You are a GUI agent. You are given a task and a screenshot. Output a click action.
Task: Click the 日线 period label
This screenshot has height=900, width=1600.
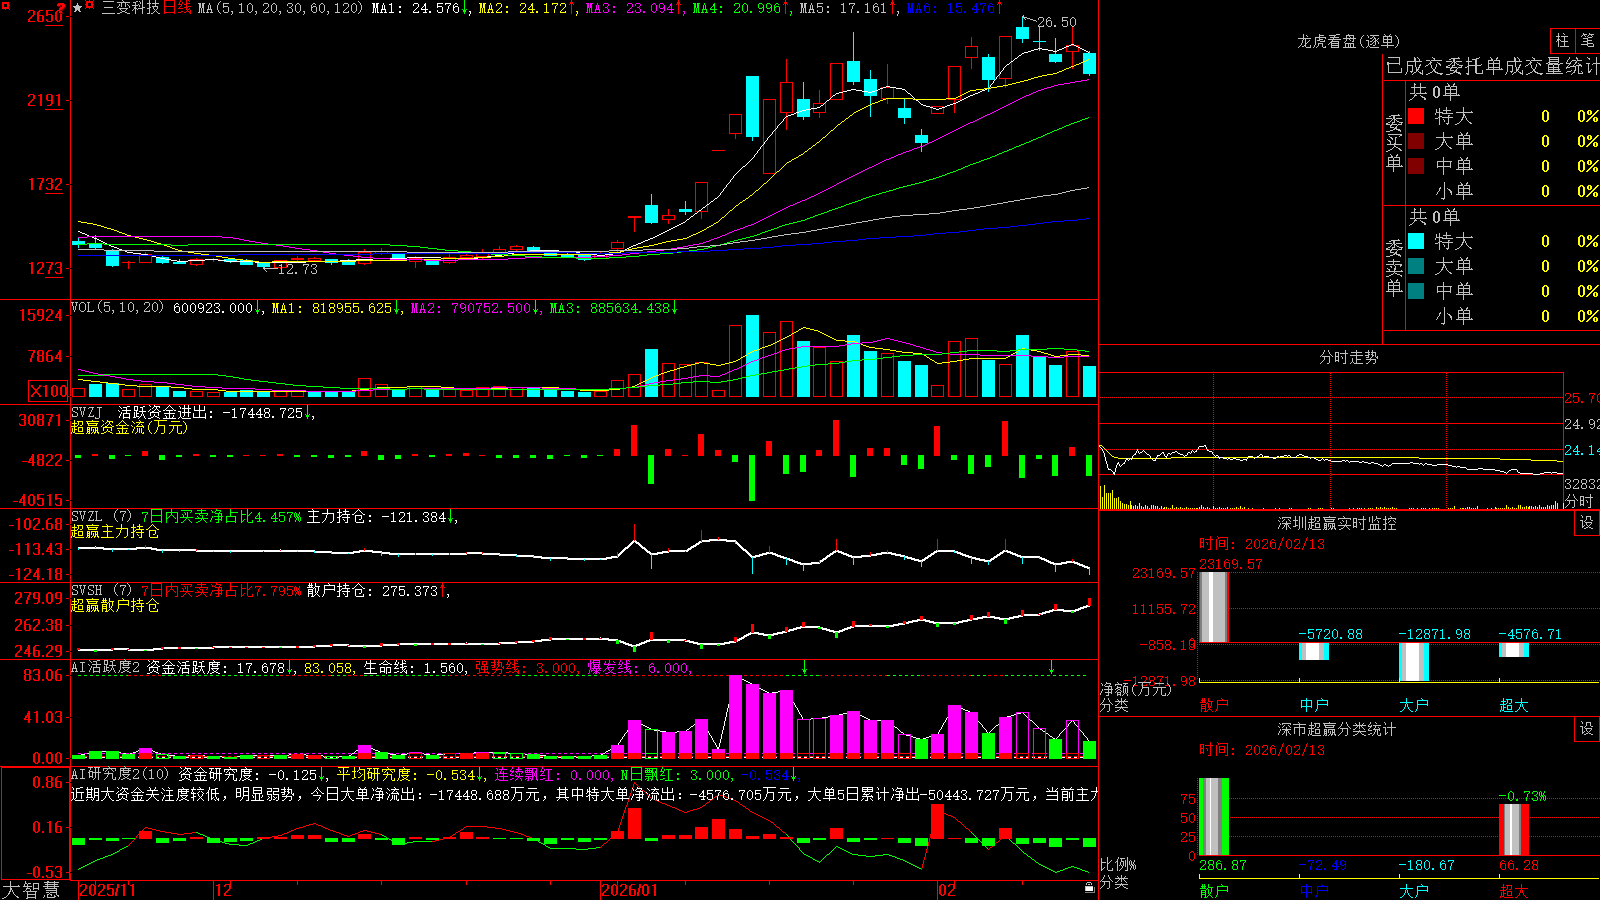coord(177,8)
